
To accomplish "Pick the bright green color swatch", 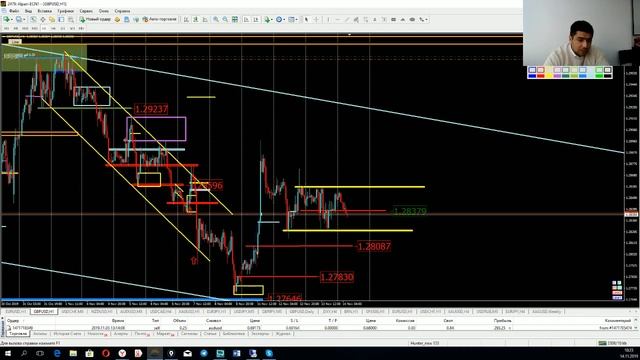I will click(x=599, y=76).
